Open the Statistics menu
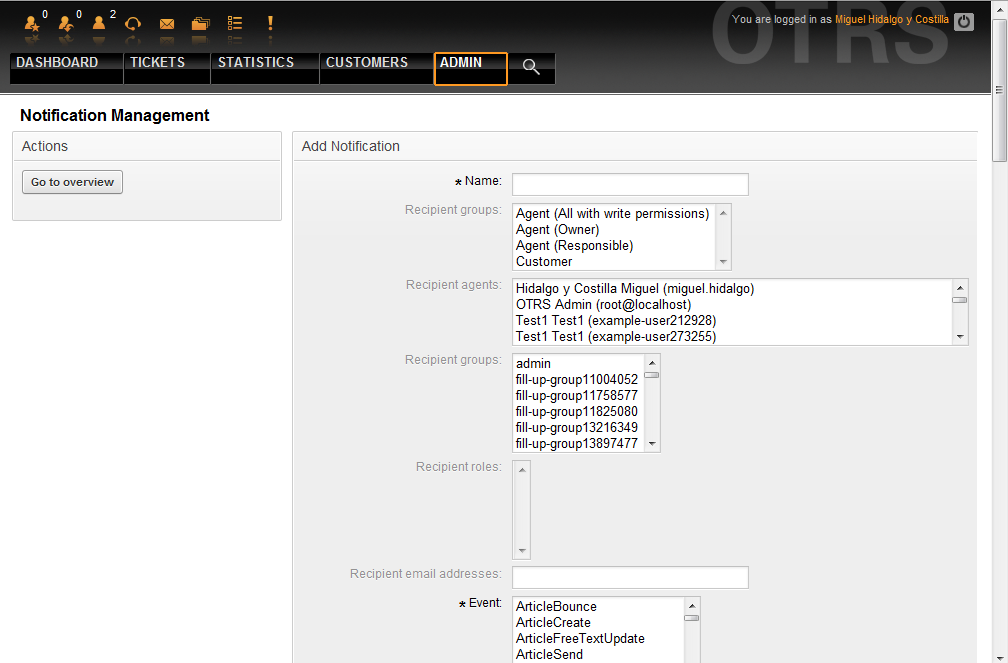The width and height of the screenshot is (1008, 663). pos(256,63)
